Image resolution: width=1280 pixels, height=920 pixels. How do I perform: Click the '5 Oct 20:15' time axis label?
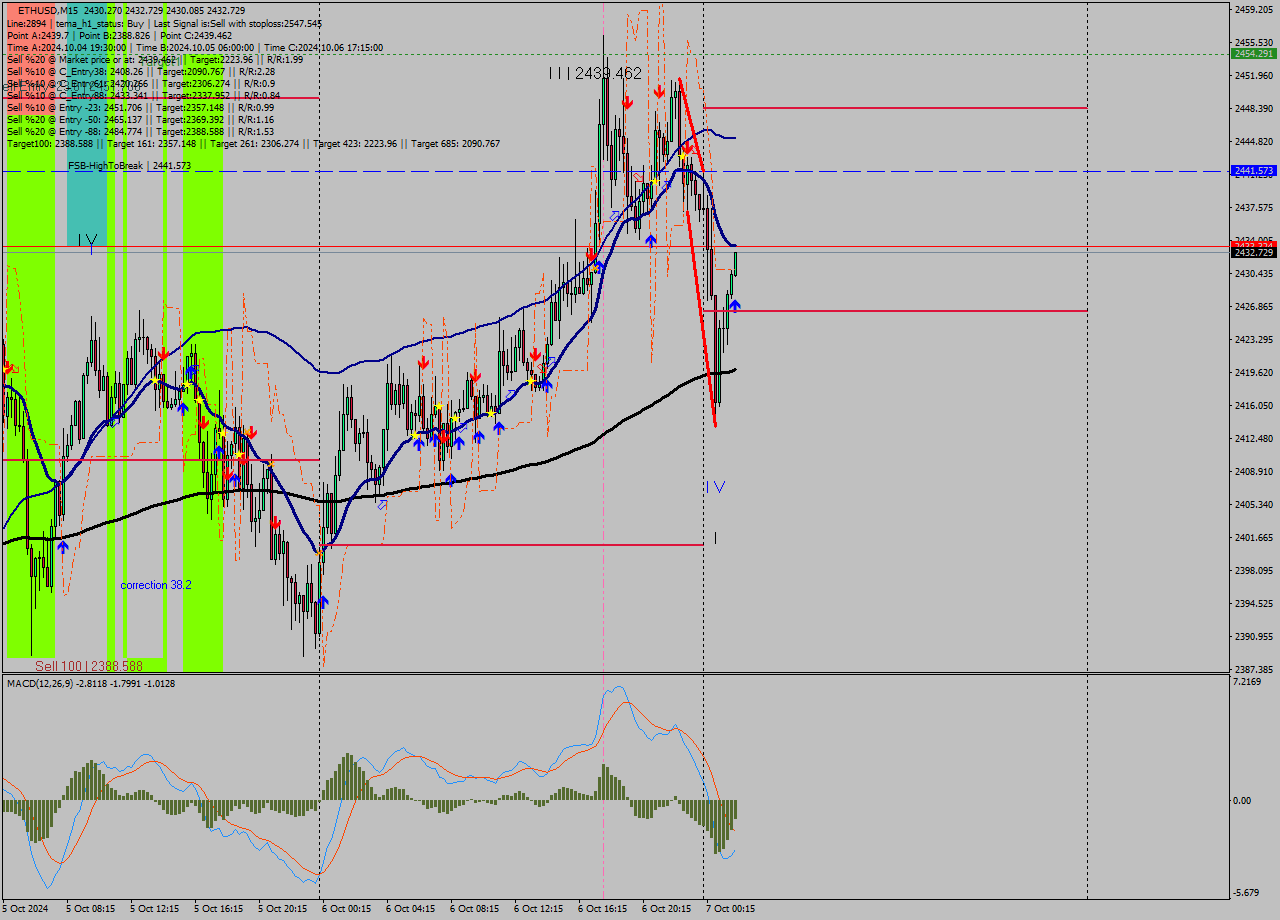[283, 909]
